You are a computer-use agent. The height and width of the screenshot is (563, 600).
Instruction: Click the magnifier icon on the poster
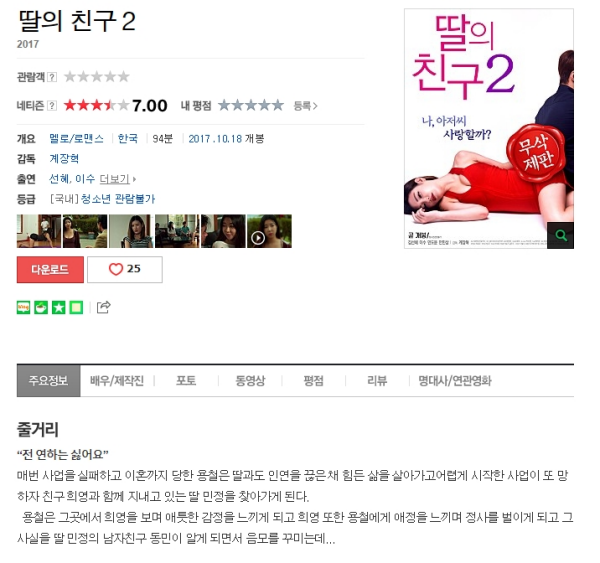pyautogui.click(x=560, y=235)
